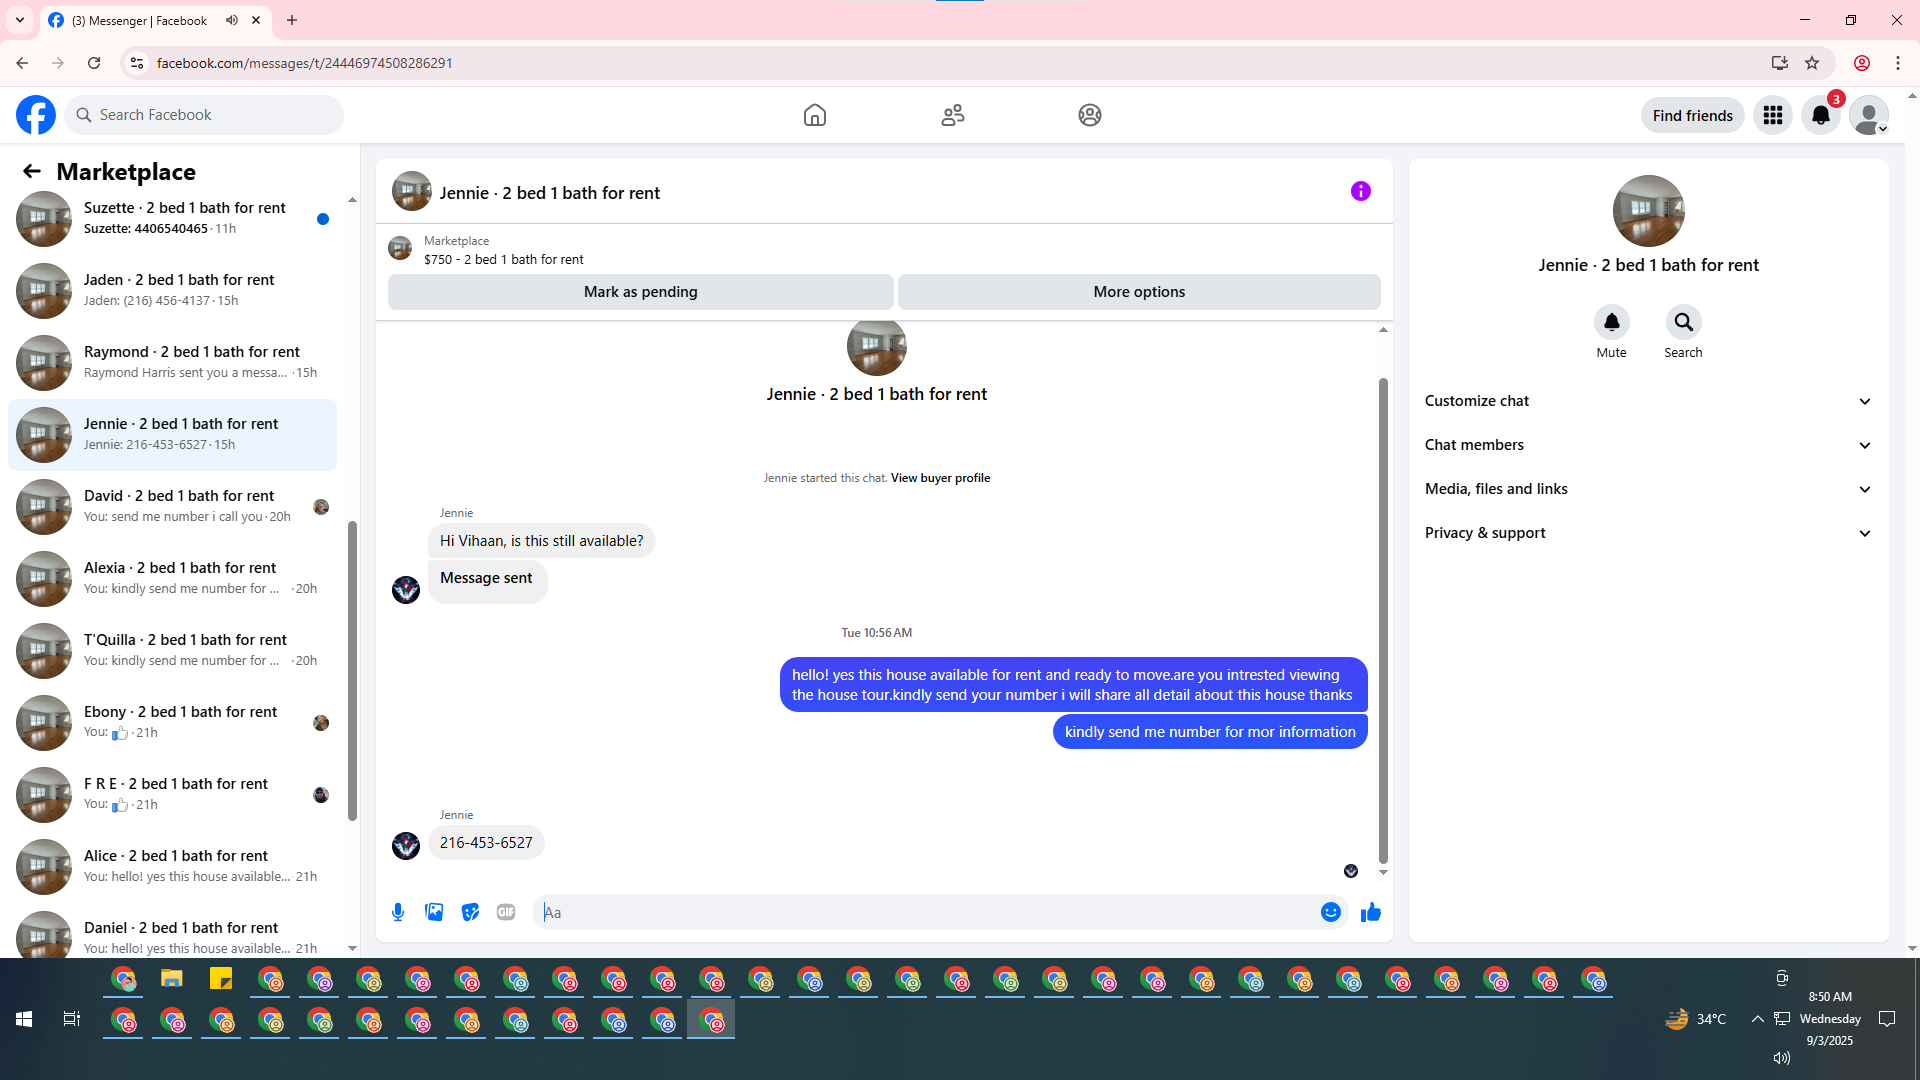Open the $750 listing link in chat header
Viewport: 1920px width, 1080px height.
pyautogui.click(x=503, y=259)
